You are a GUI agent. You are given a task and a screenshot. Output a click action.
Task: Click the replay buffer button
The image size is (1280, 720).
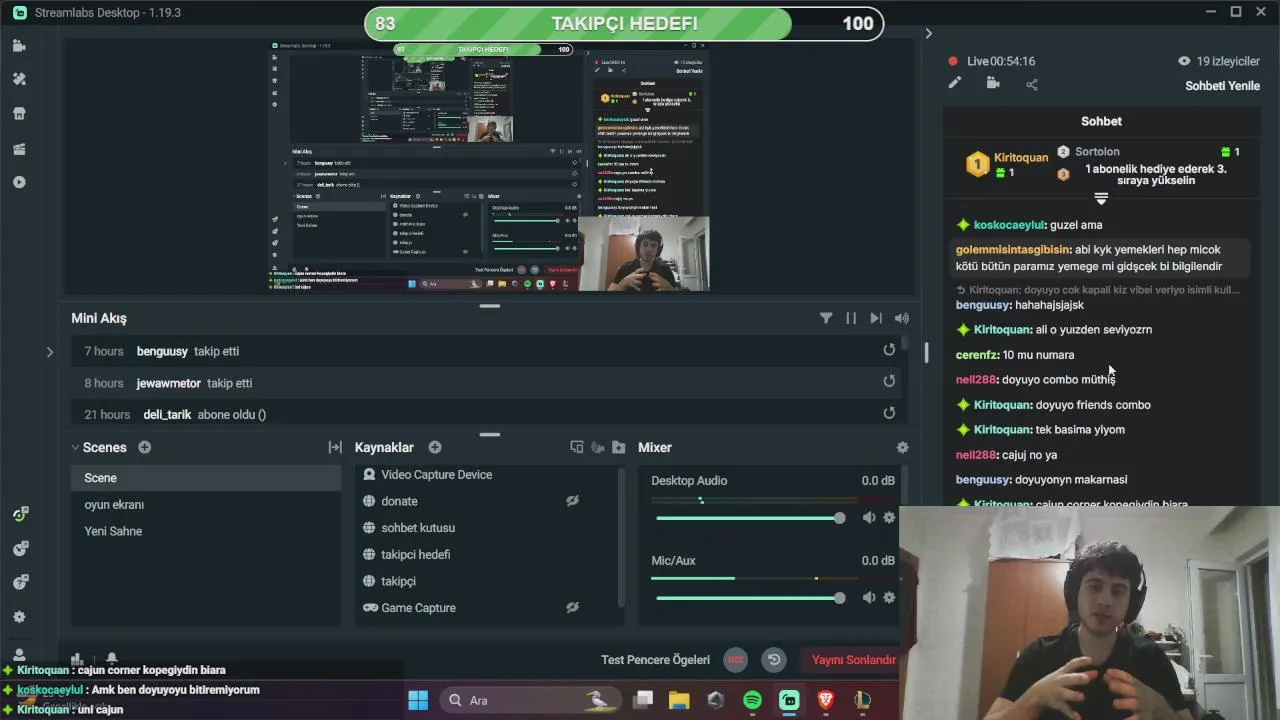coord(774,659)
